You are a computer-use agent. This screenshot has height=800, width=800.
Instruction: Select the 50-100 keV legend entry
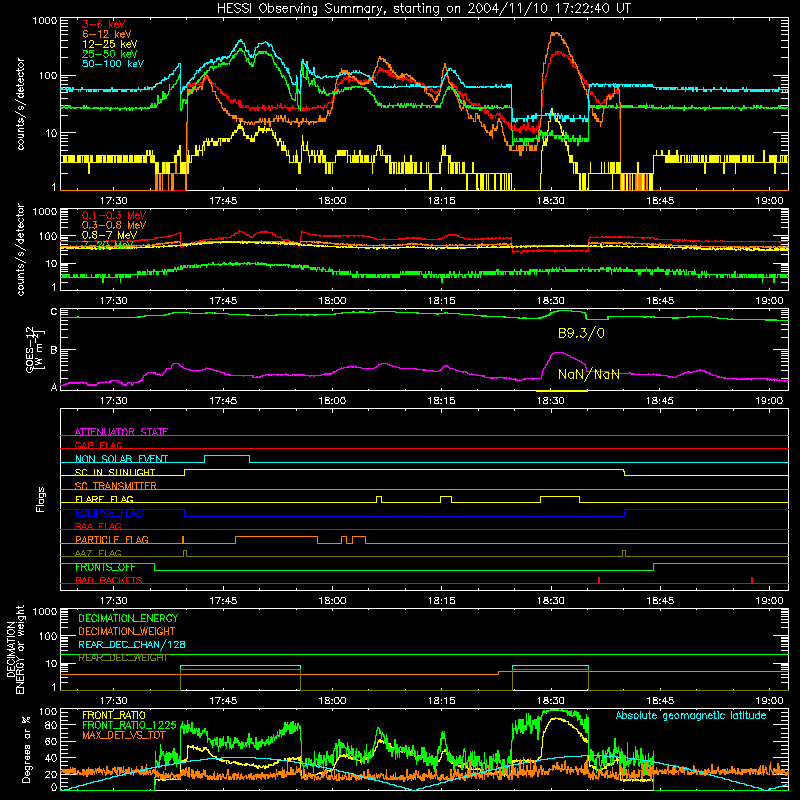pos(113,63)
